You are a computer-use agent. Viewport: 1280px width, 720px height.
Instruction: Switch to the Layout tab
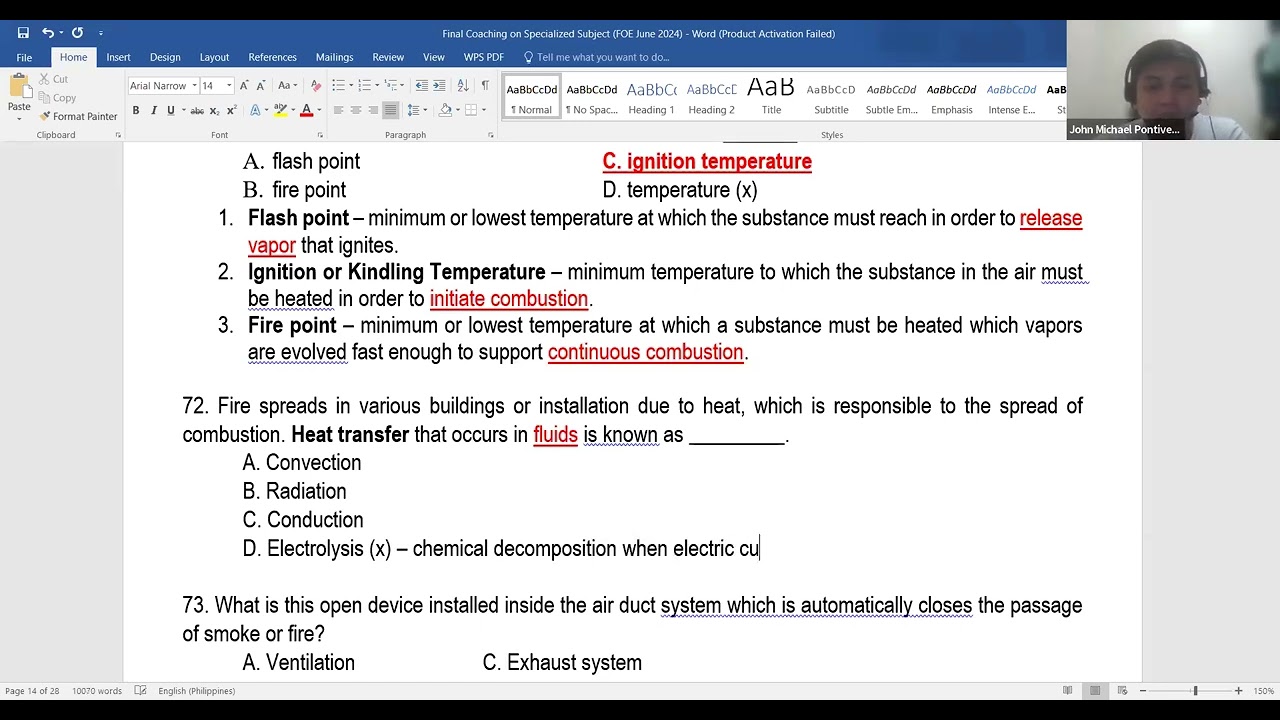coord(214,57)
